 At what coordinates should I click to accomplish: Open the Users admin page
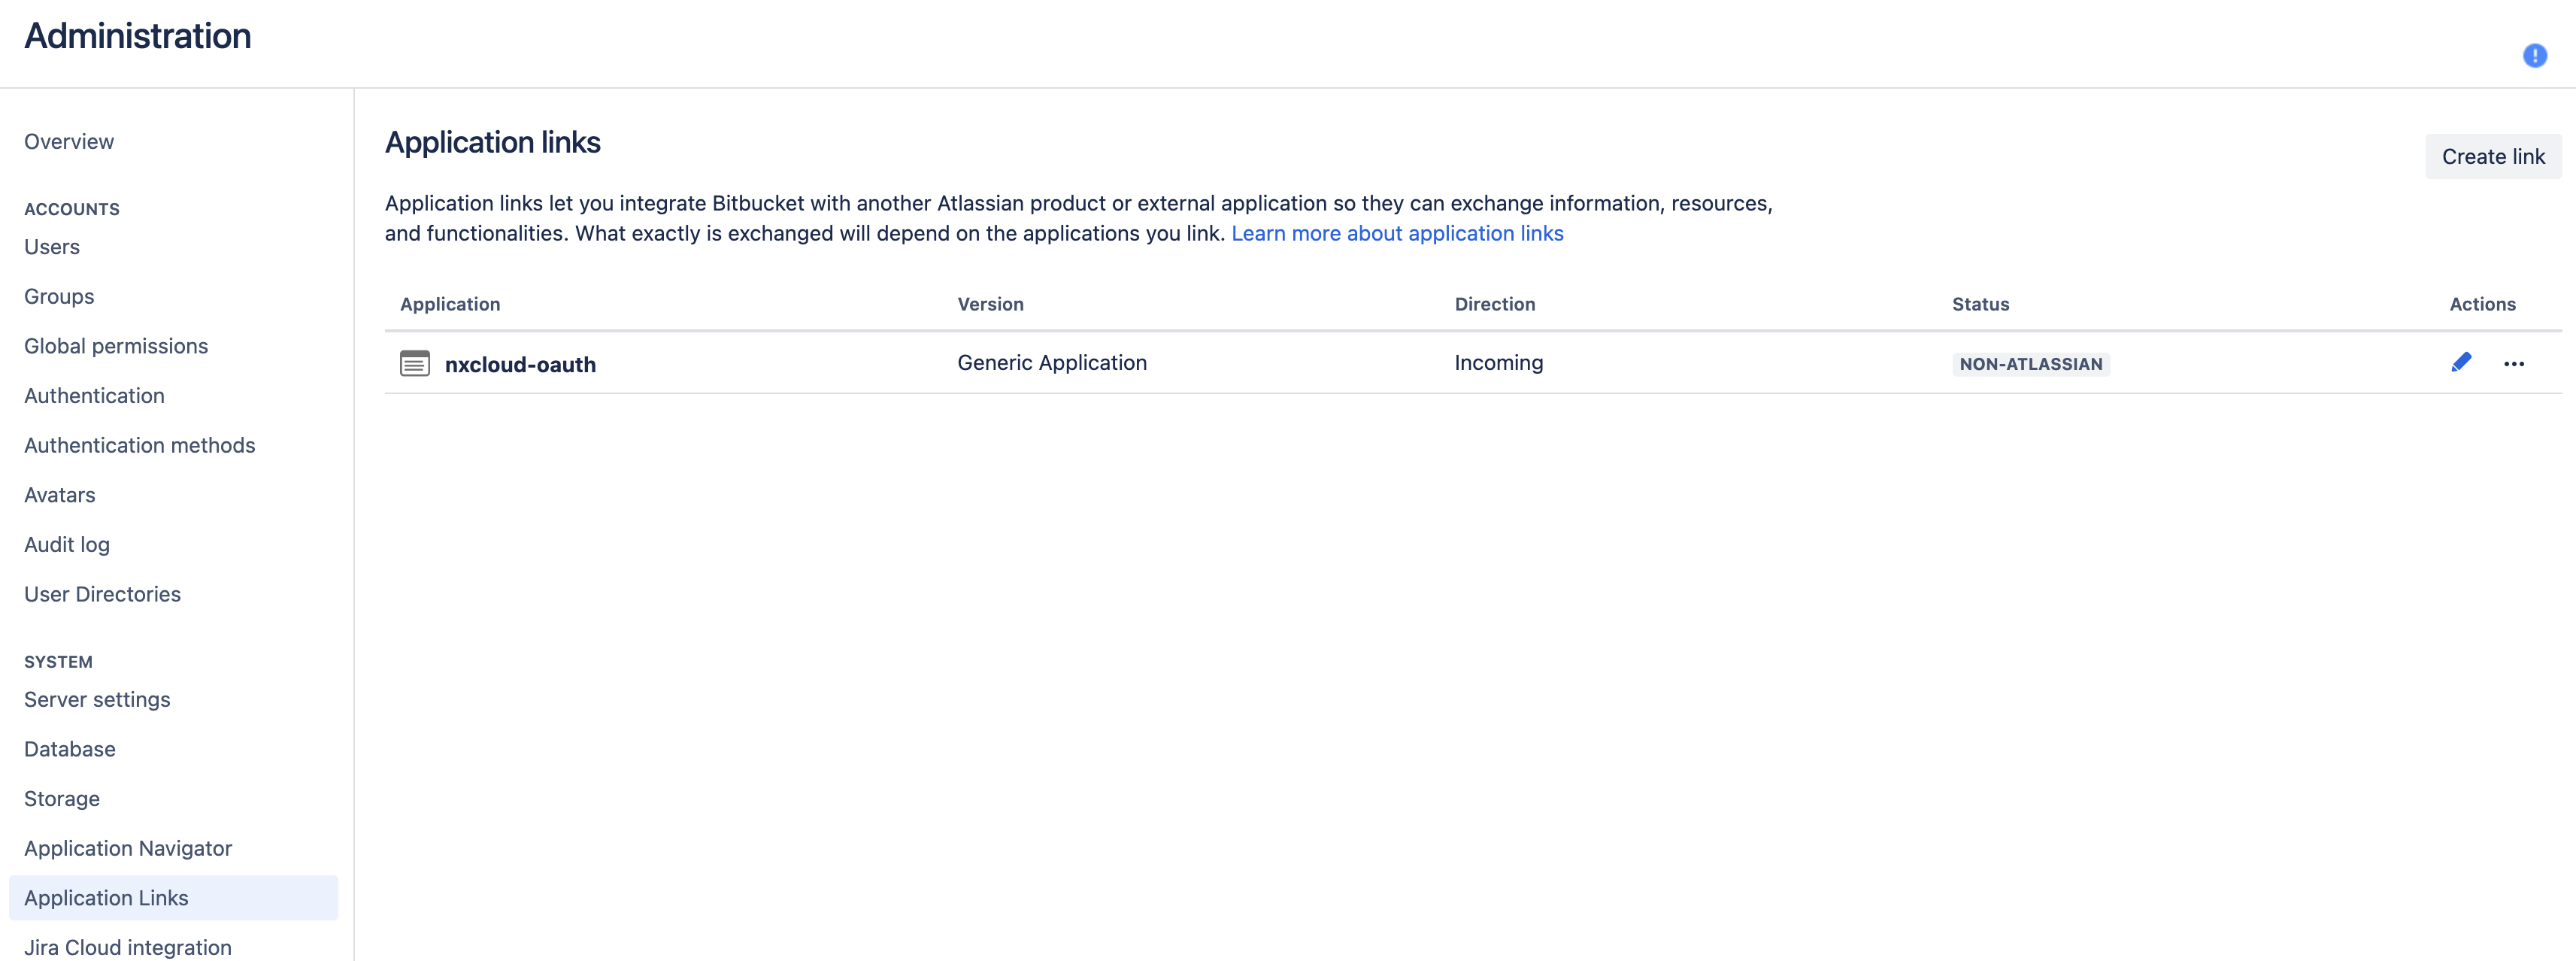(x=52, y=247)
